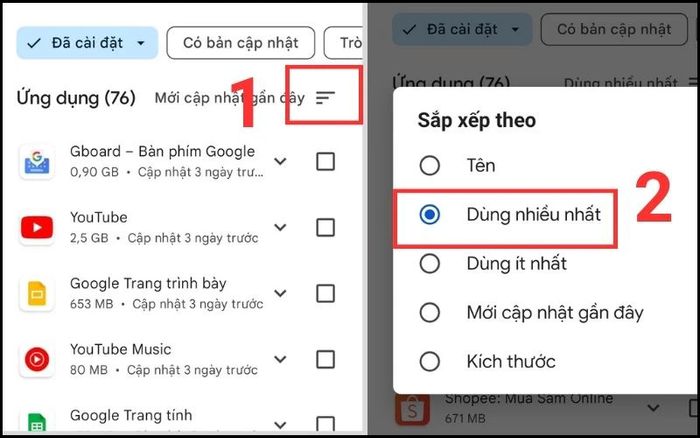Tap the YouTube app icon
Viewport: 700px width, 438px height.
[x=37, y=228]
